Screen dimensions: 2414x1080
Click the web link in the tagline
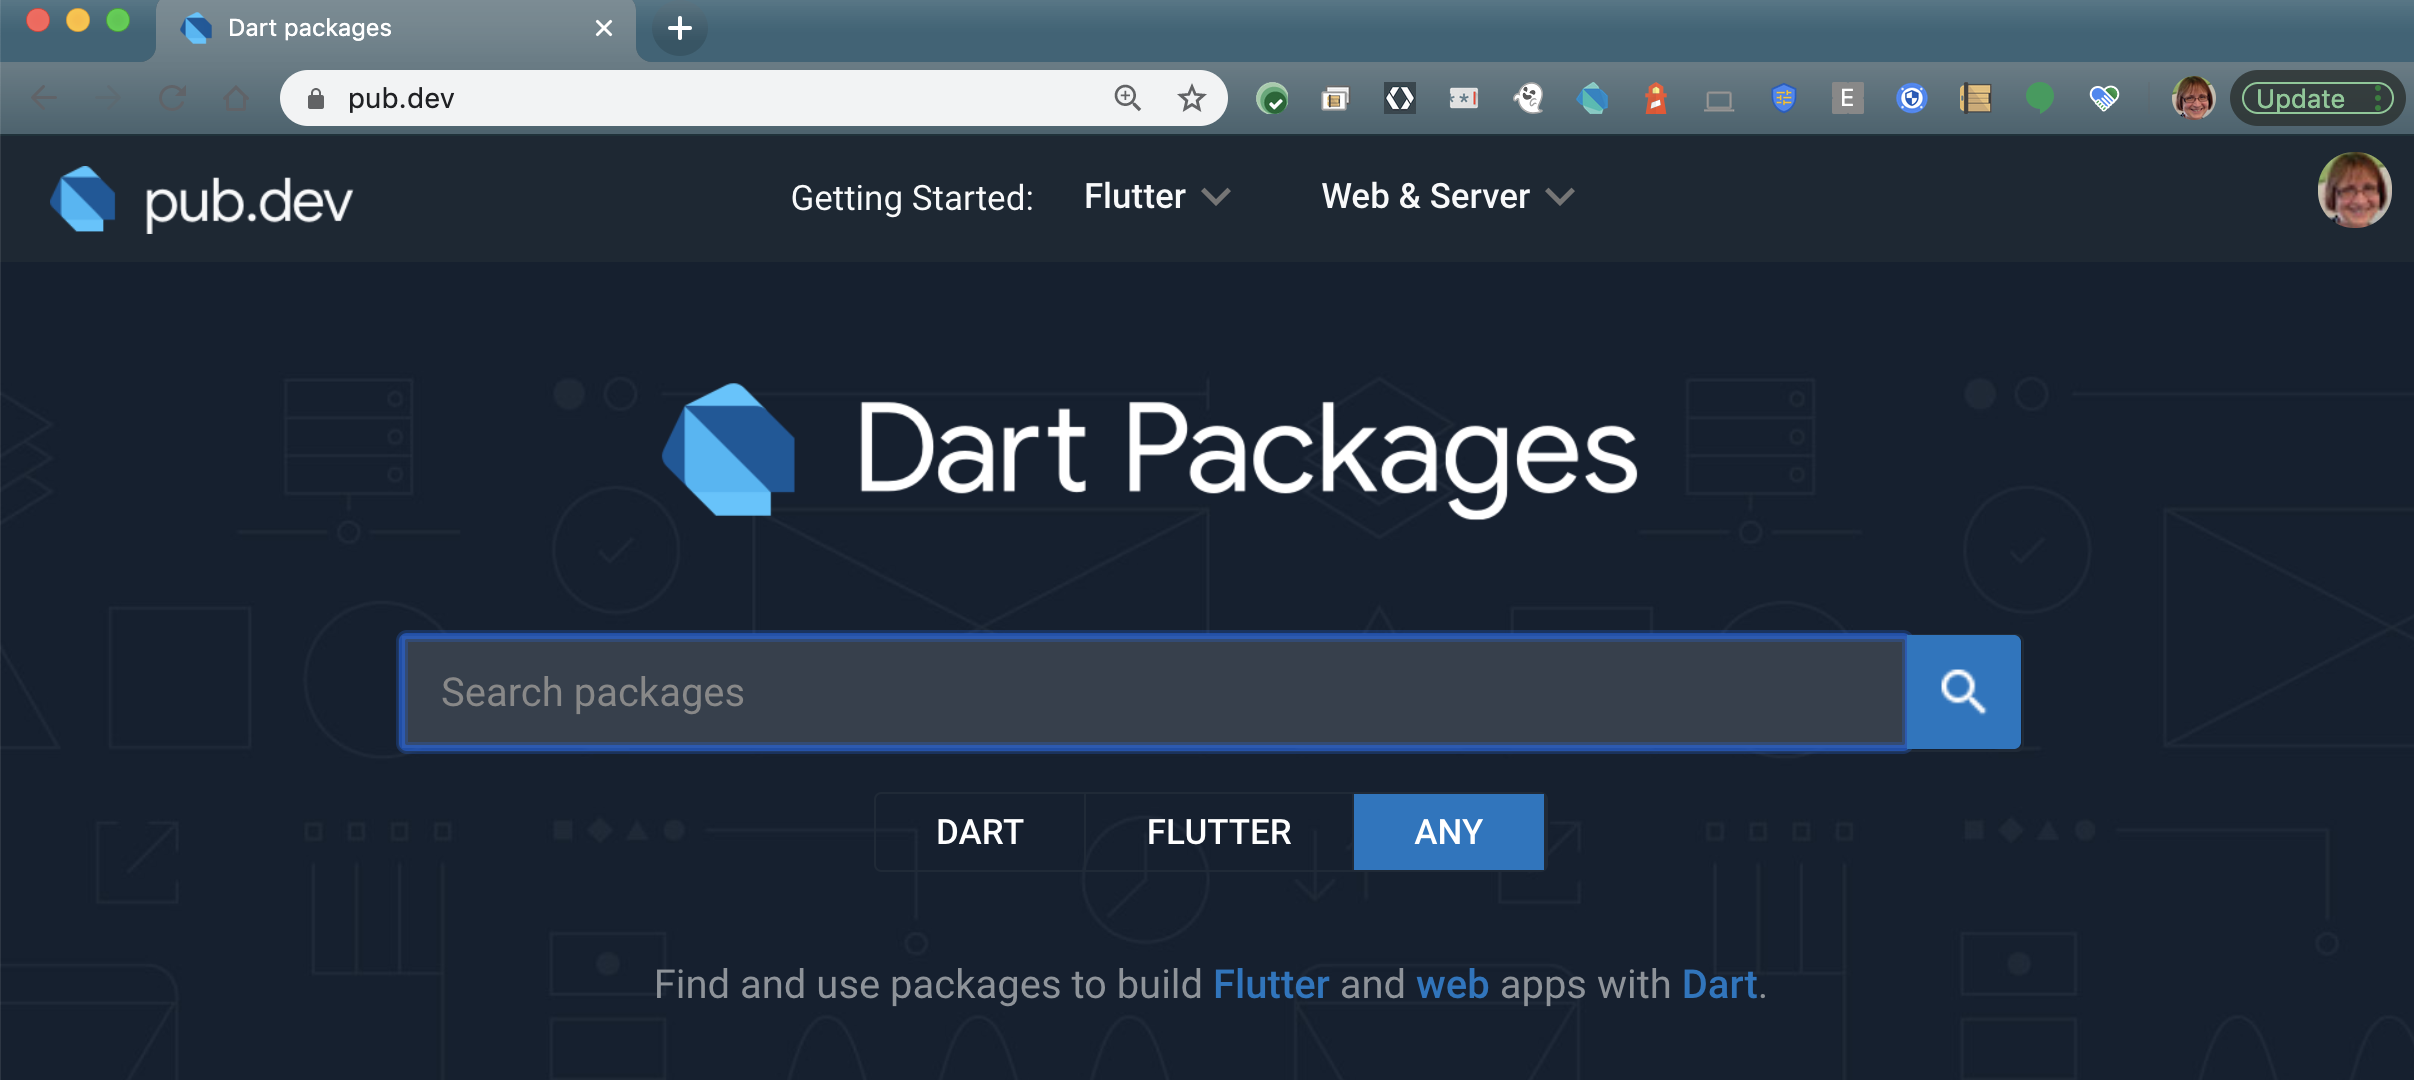coord(1452,985)
